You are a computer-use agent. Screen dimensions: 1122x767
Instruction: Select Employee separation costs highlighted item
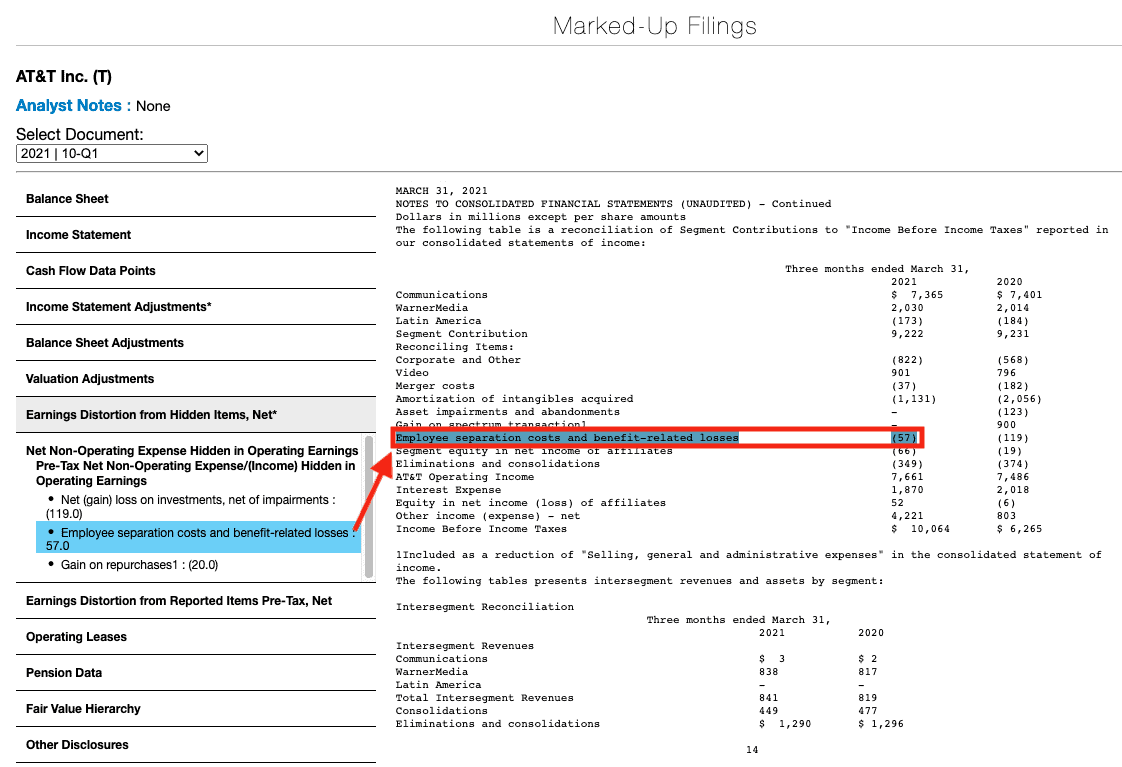198,539
